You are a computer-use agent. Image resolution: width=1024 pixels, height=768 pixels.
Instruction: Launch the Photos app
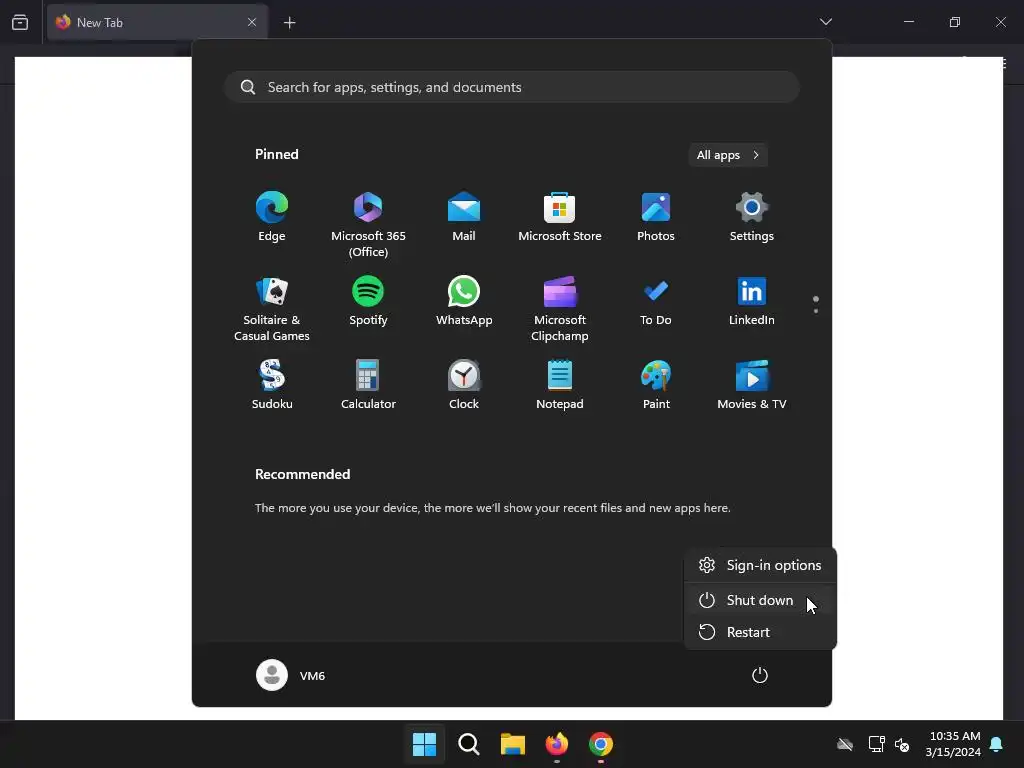click(x=656, y=217)
